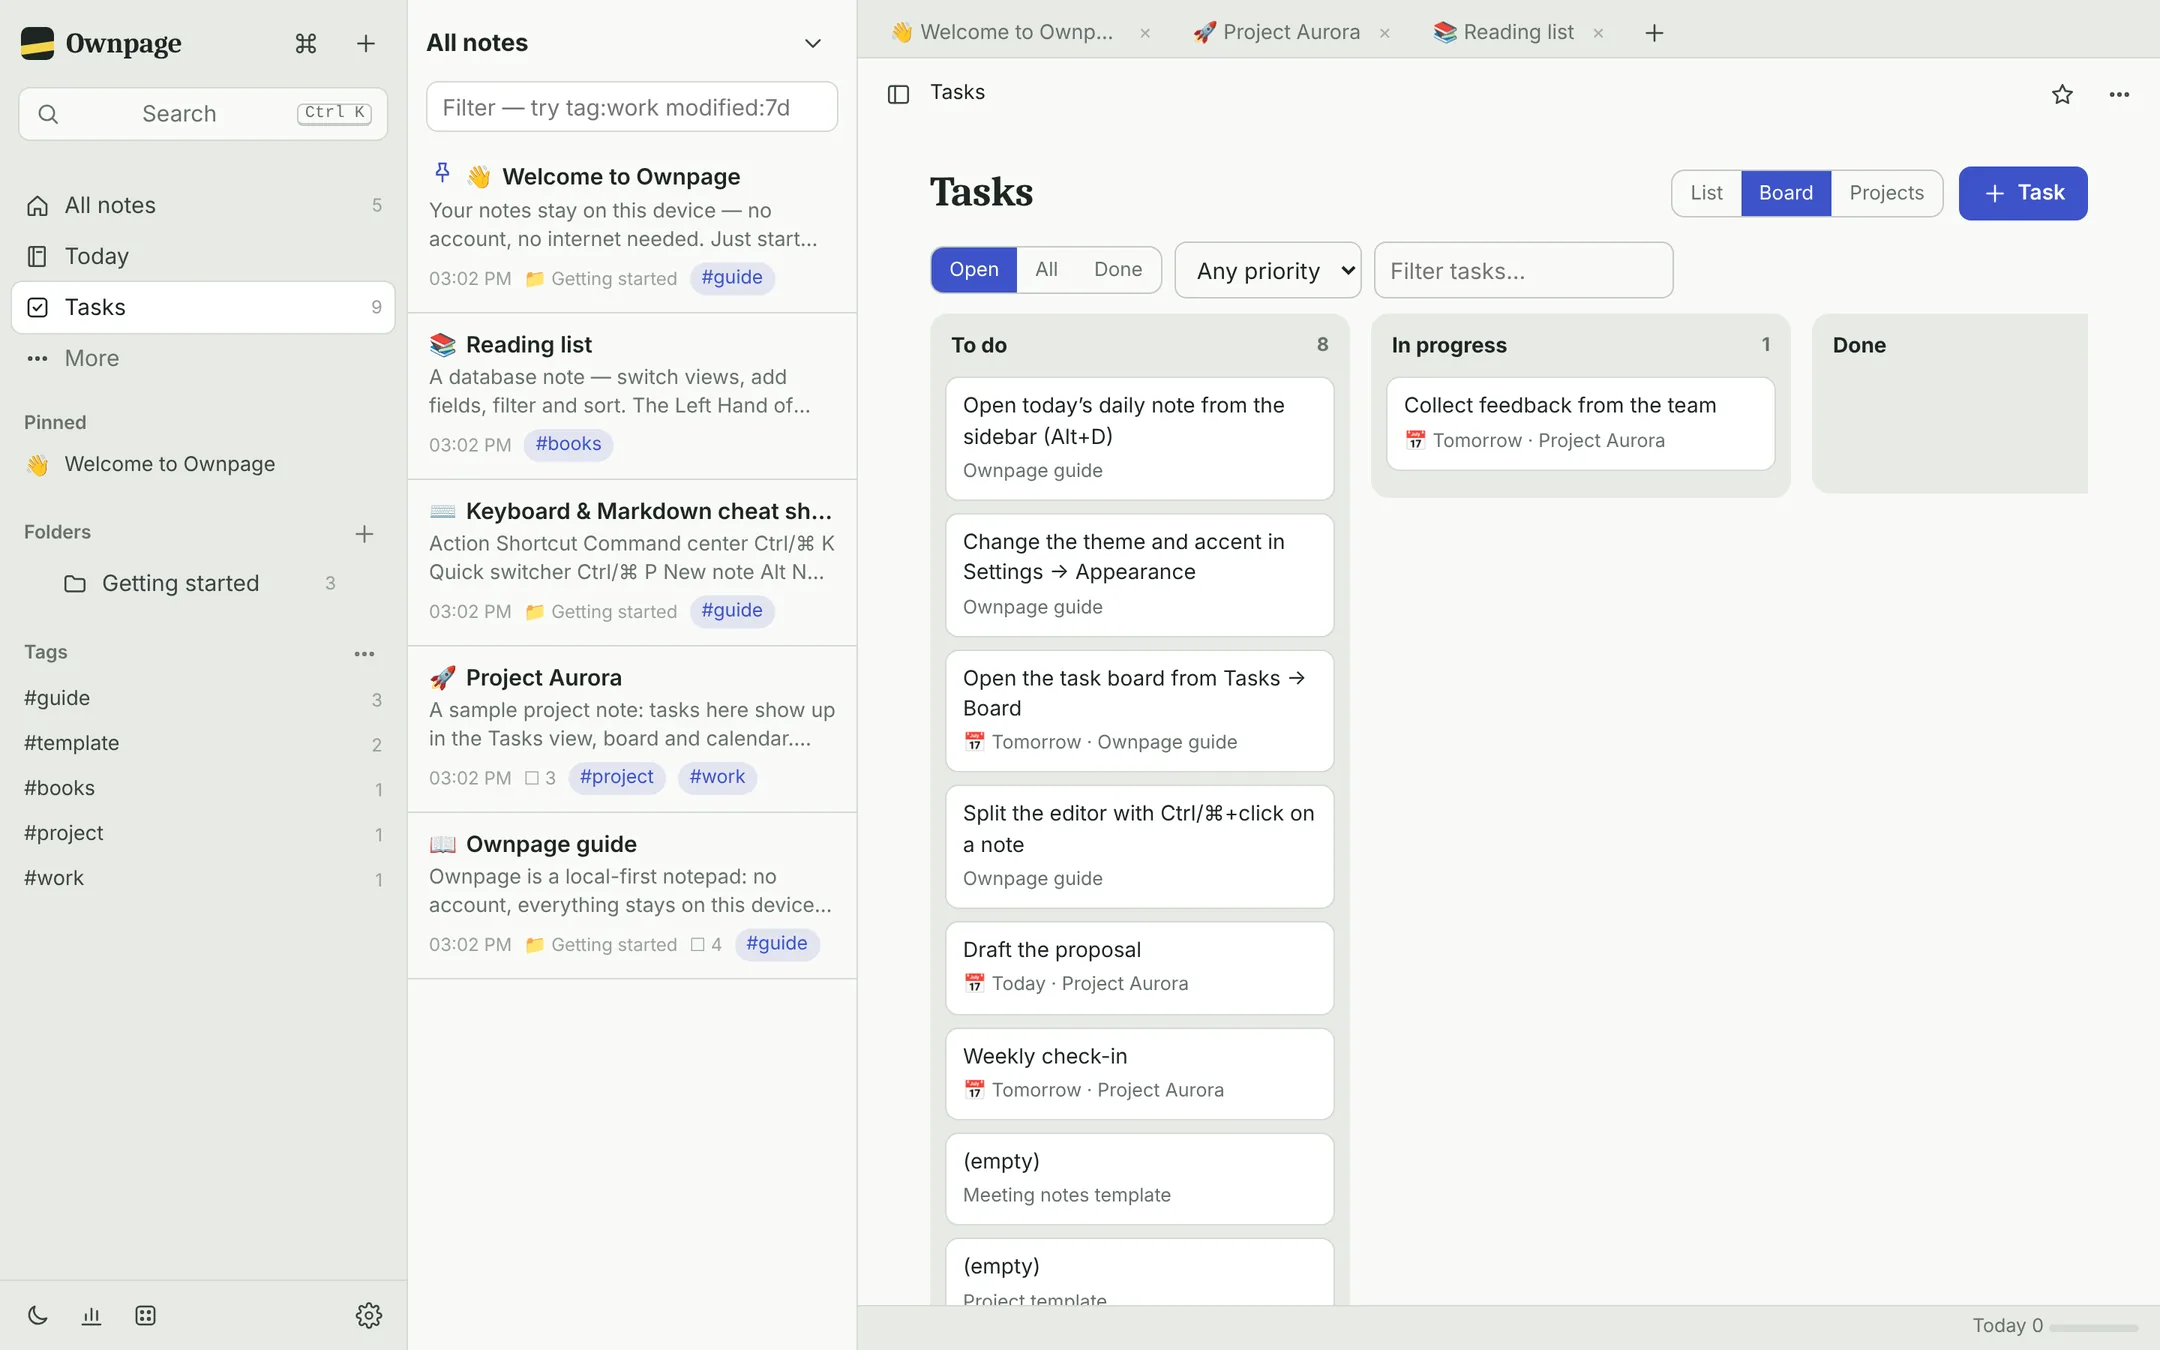Close the Reading list tab
The height and width of the screenshot is (1350, 2160).
pyautogui.click(x=1598, y=33)
